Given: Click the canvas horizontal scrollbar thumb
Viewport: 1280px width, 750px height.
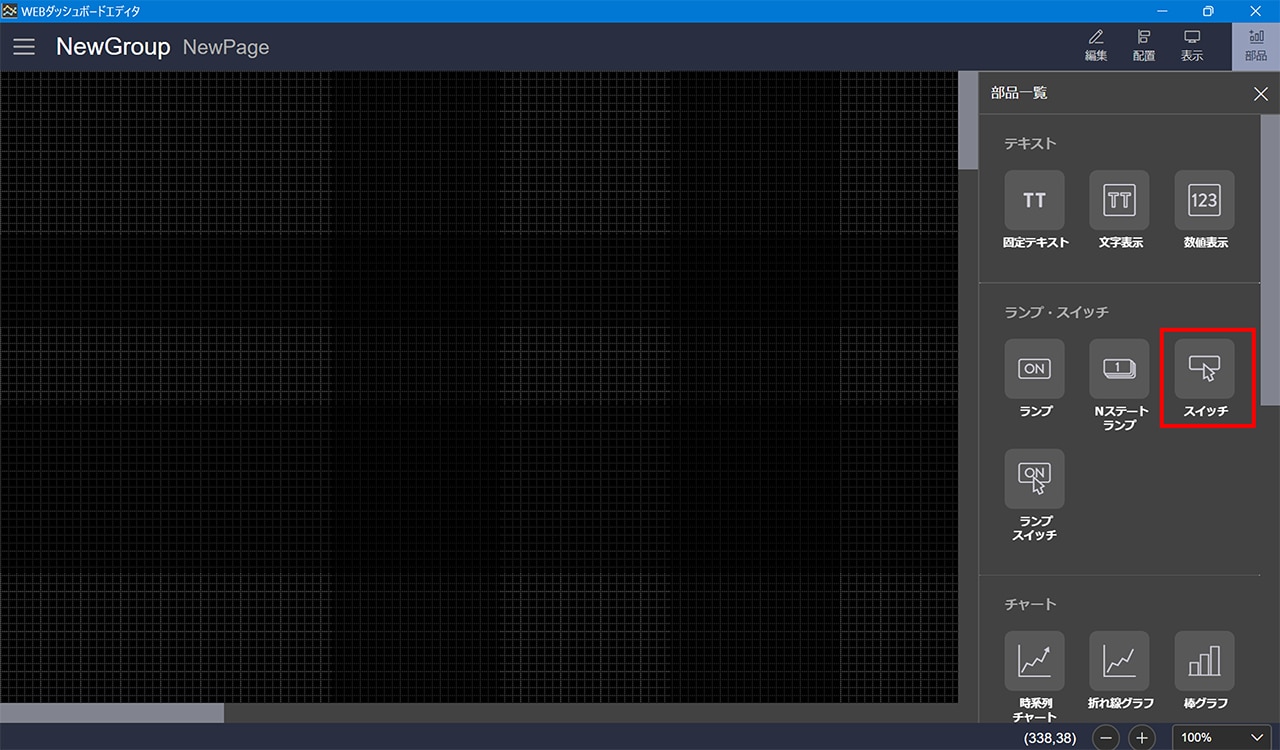Looking at the screenshot, I should [x=112, y=713].
